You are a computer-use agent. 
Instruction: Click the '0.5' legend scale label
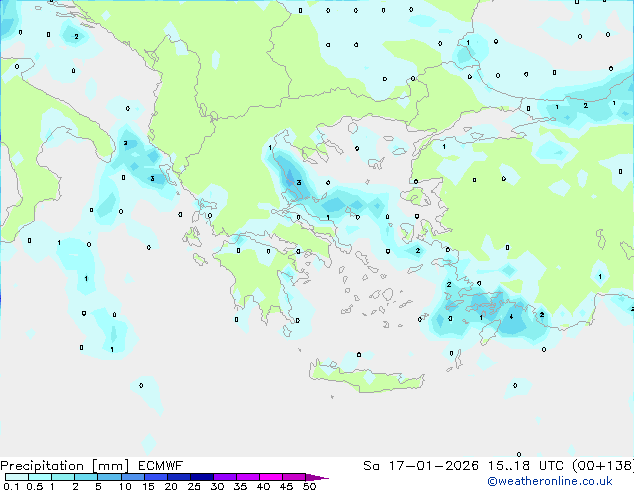[35, 486]
